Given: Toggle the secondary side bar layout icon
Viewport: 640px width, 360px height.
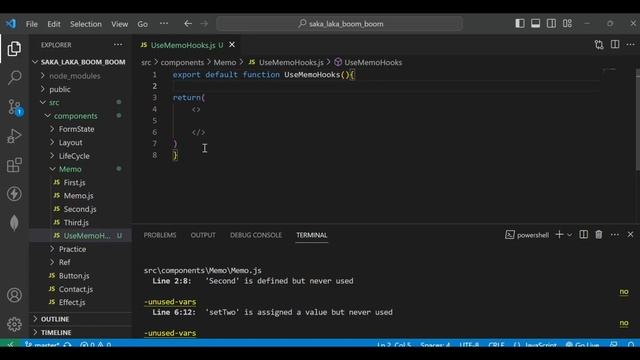Looking at the screenshot, I should click(x=551, y=23).
